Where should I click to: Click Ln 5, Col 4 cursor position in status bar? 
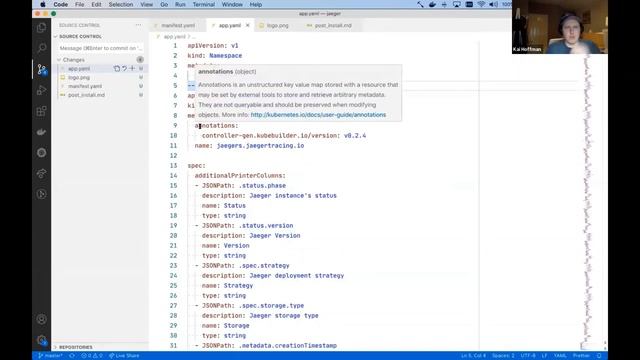[473, 356]
